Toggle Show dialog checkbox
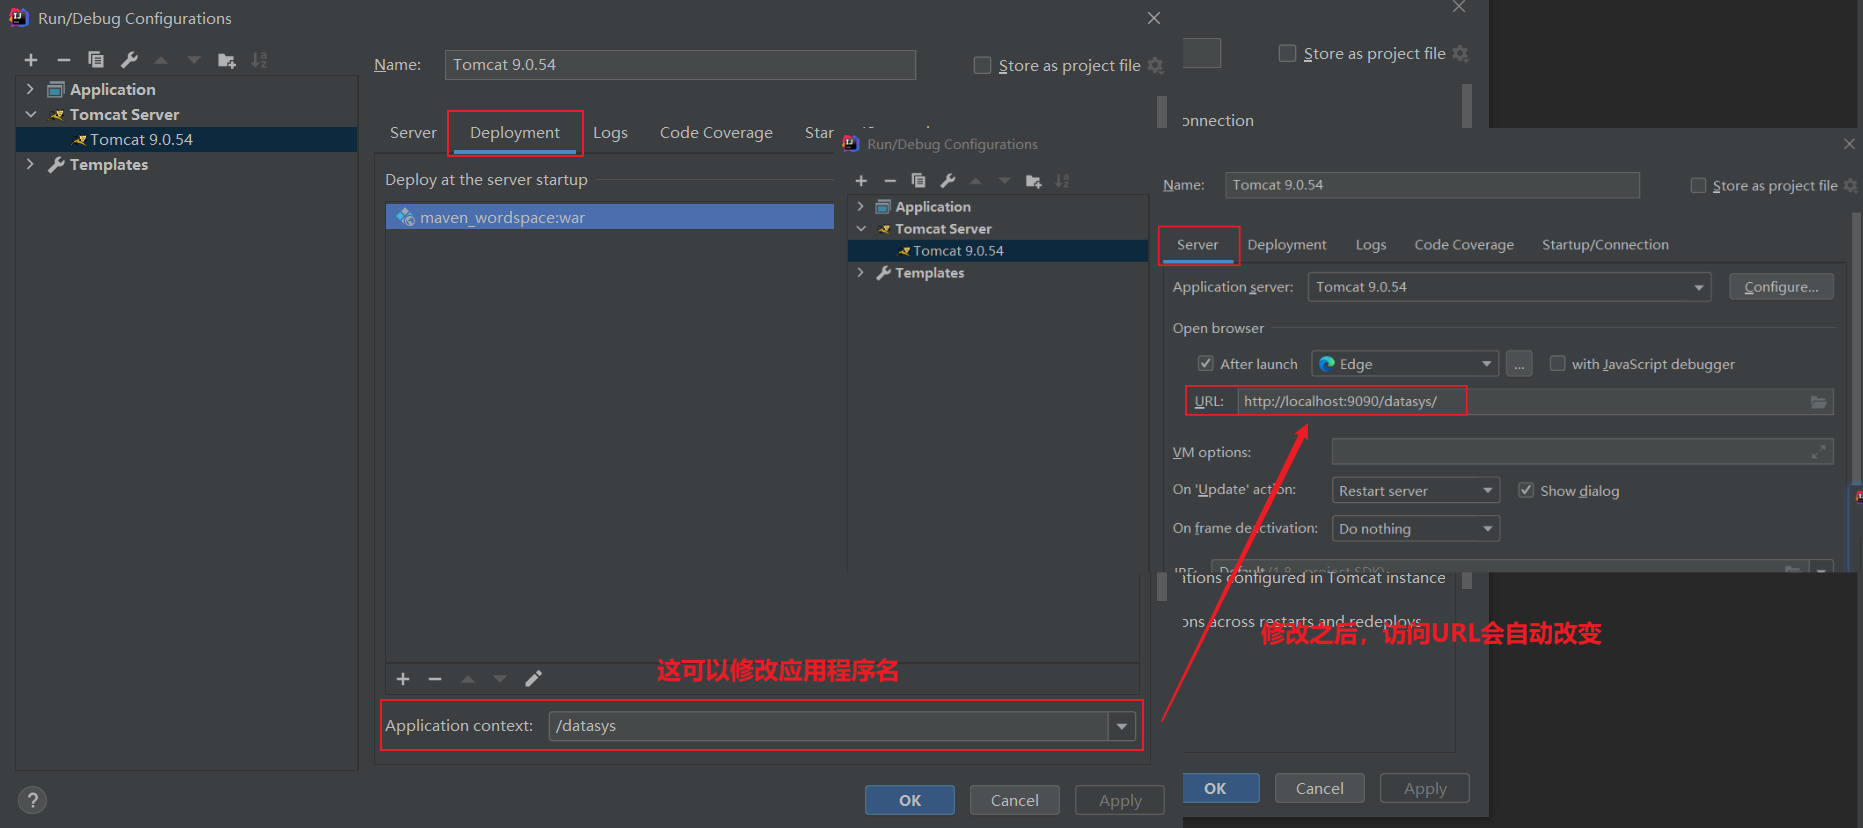This screenshot has height=828, width=1863. tap(1526, 490)
